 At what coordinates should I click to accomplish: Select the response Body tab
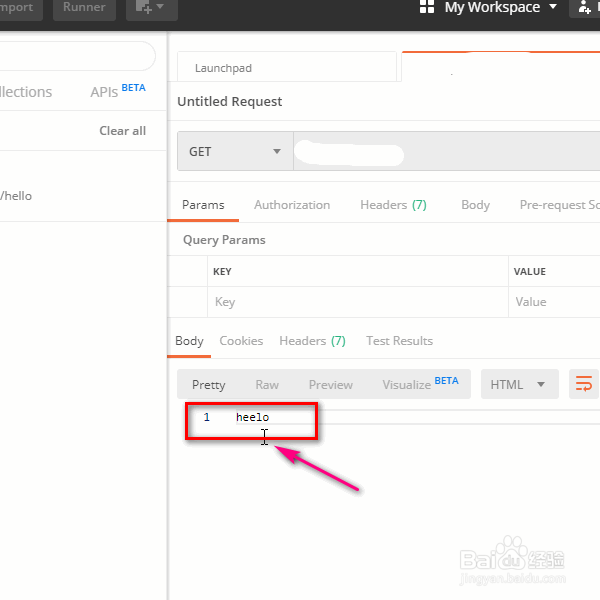coord(189,341)
